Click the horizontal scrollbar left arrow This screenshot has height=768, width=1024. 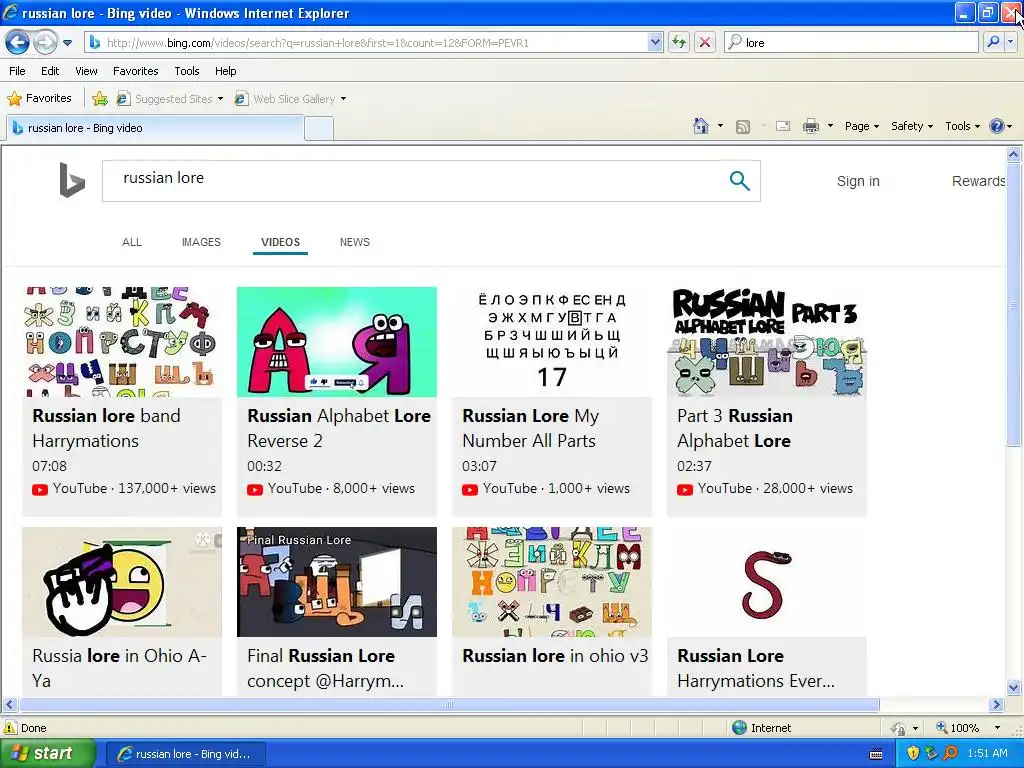pyautogui.click(x=9, y=705)
